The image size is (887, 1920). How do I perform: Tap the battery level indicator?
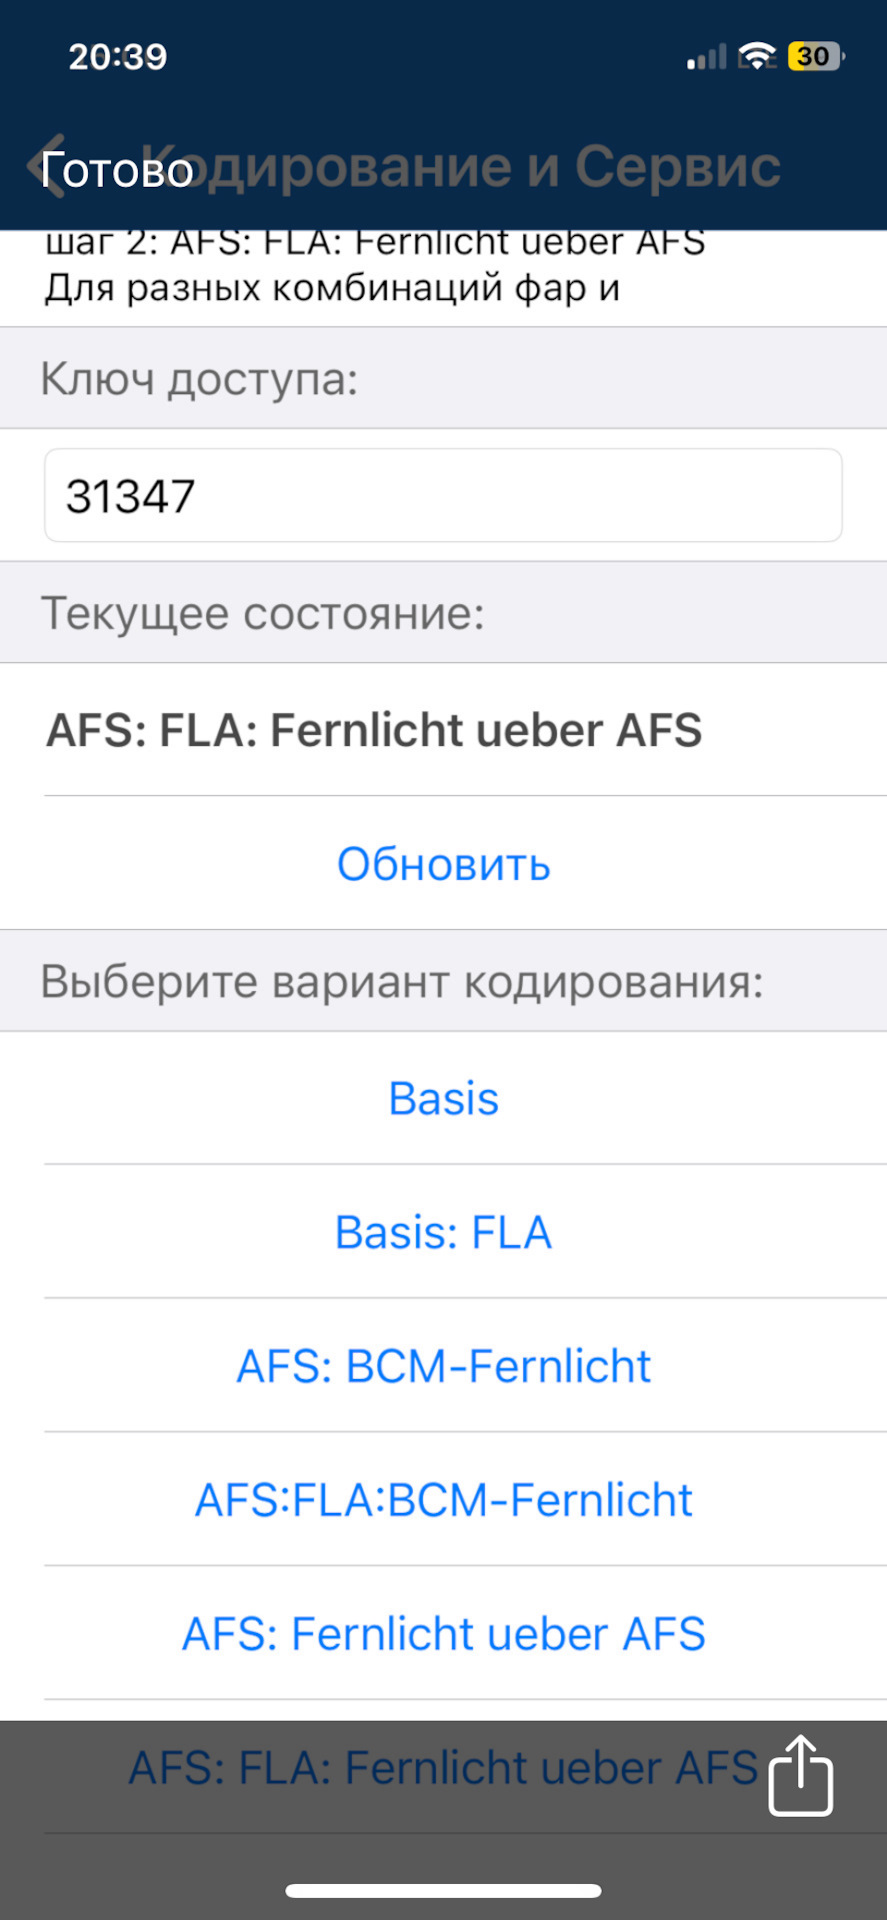click(815, 57)
